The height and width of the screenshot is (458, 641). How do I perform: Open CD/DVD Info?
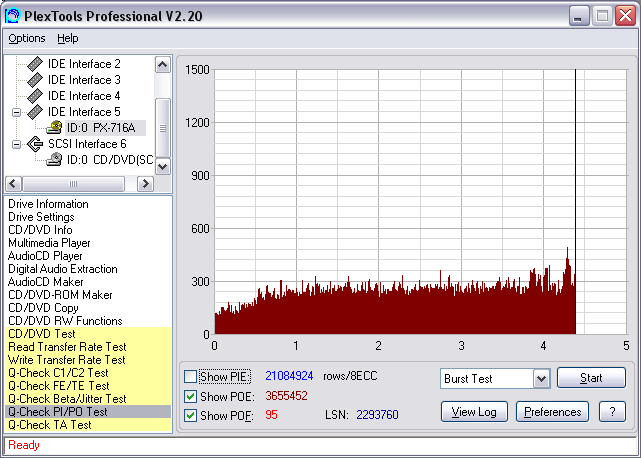point(40,230)
